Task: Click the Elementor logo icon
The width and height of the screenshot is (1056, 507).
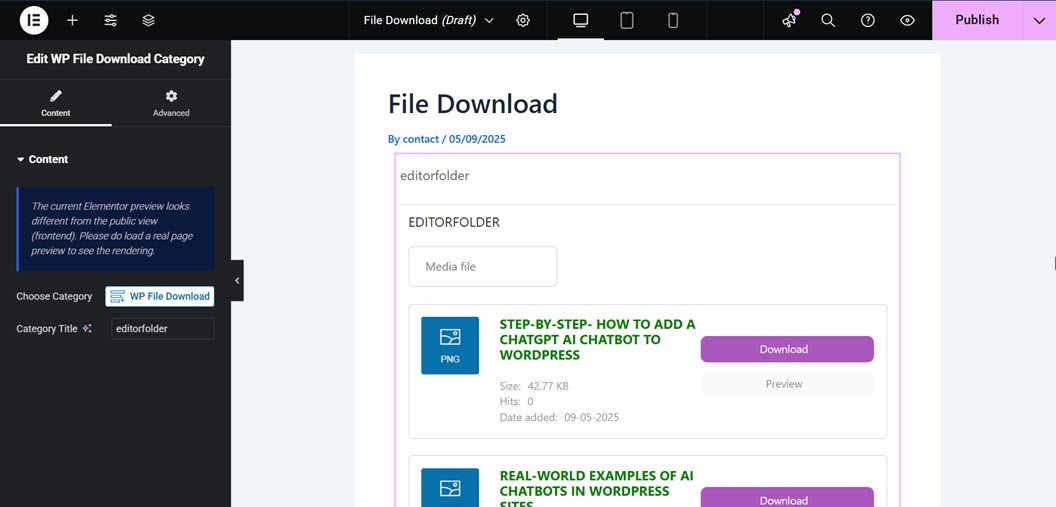Action: [x=33, y=20]
